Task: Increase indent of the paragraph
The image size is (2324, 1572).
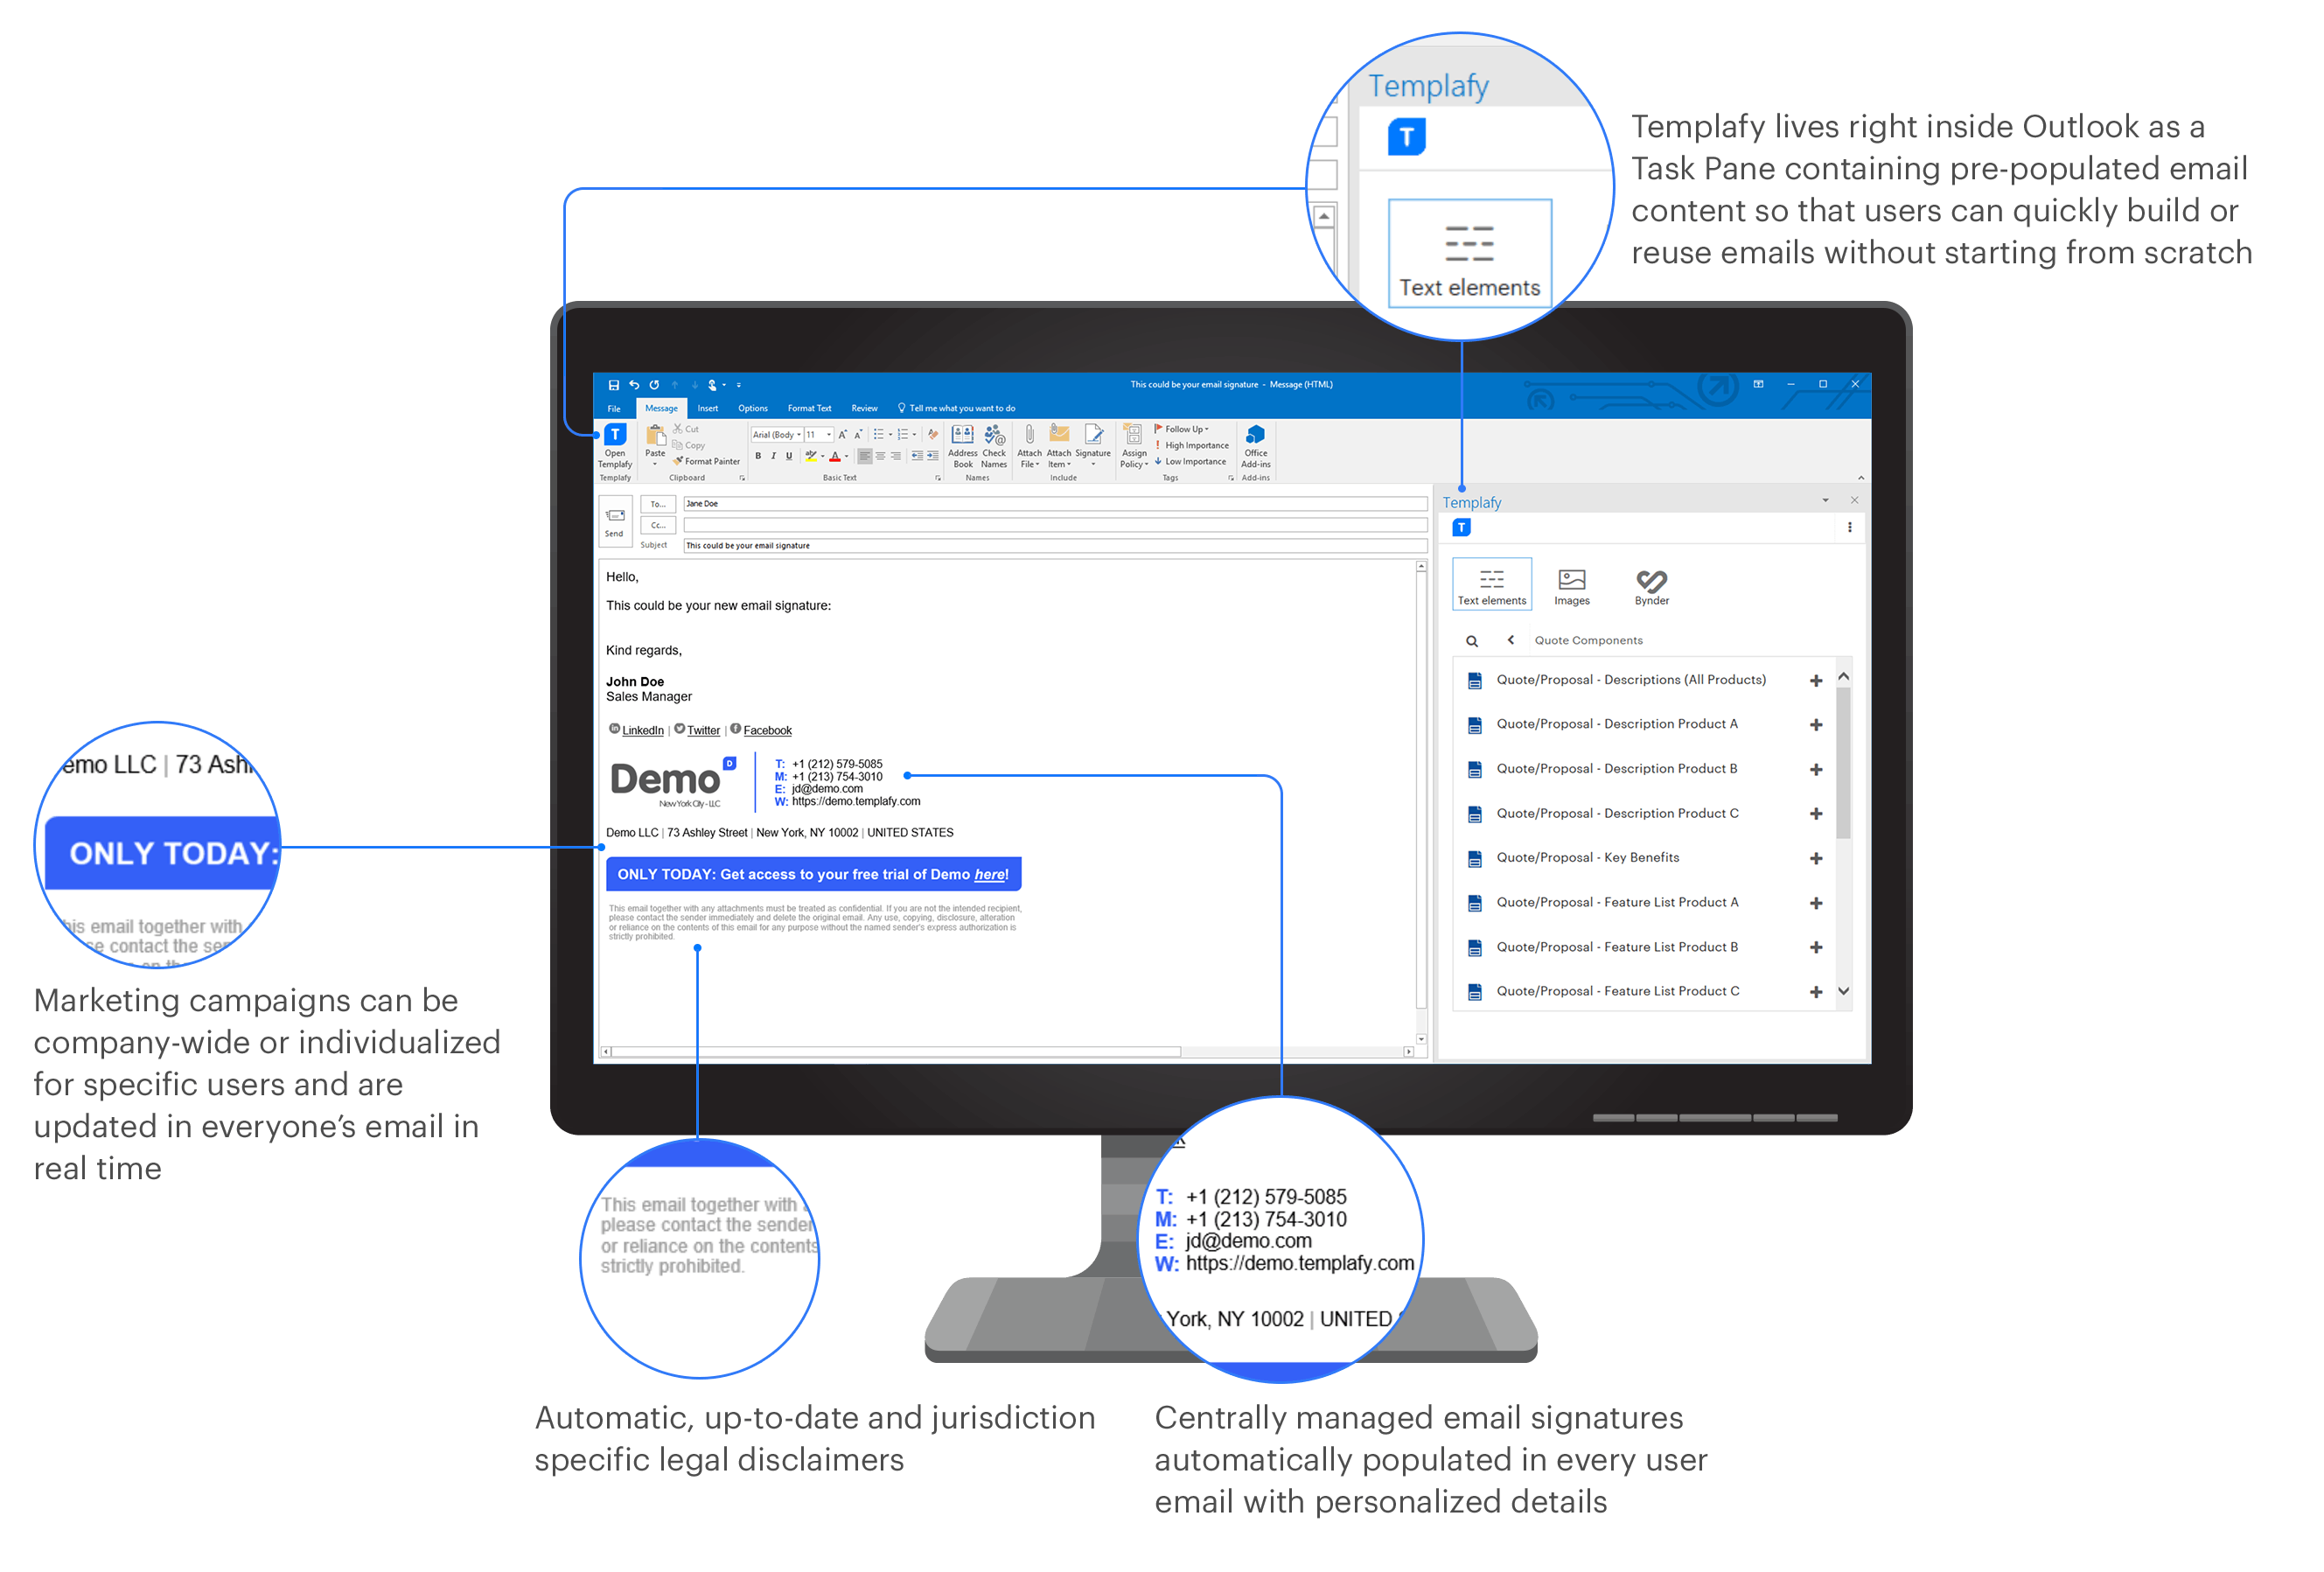Action: 932,456
